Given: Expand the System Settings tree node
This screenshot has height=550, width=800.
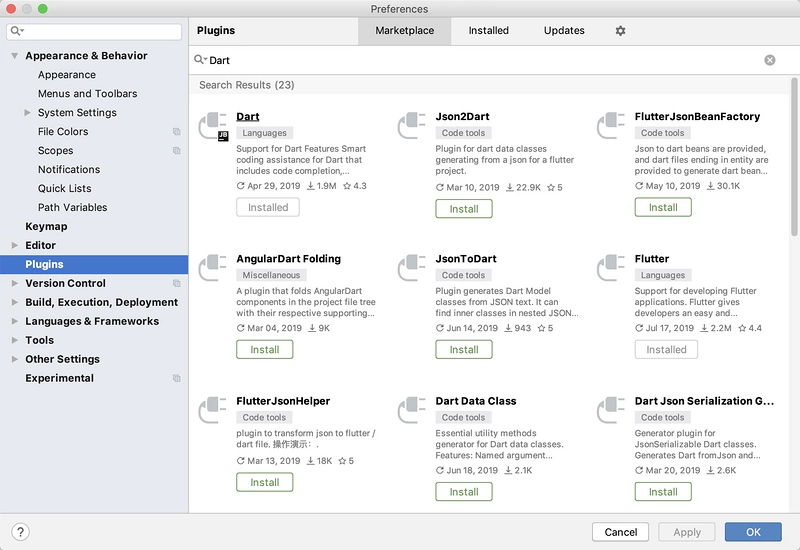Looking at the screenshot, I should click(x=28, y=112).
